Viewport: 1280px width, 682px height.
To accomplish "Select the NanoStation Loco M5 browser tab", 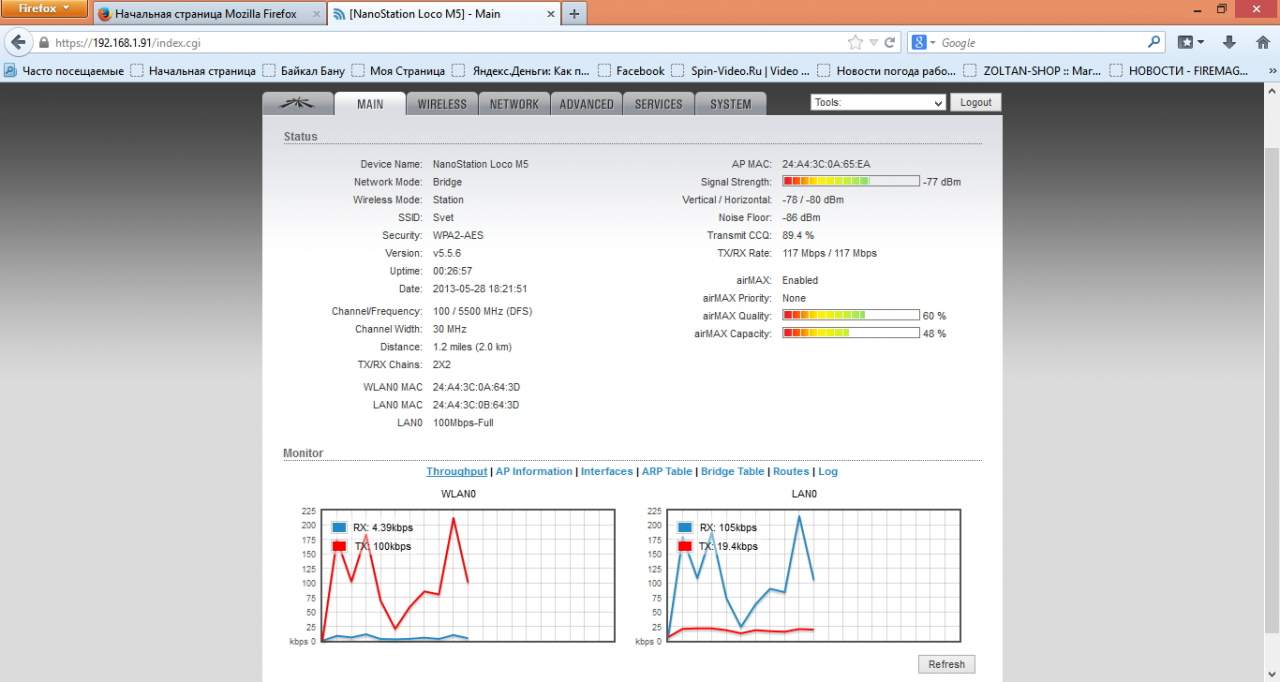I will pyautogui.click(x=443, y=14).
